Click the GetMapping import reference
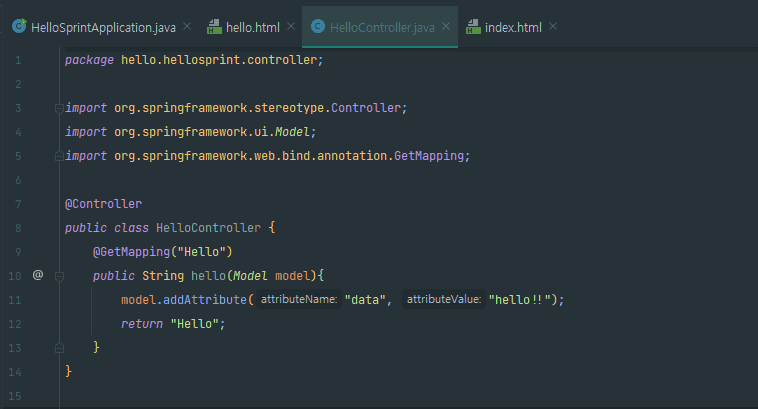 429,156
